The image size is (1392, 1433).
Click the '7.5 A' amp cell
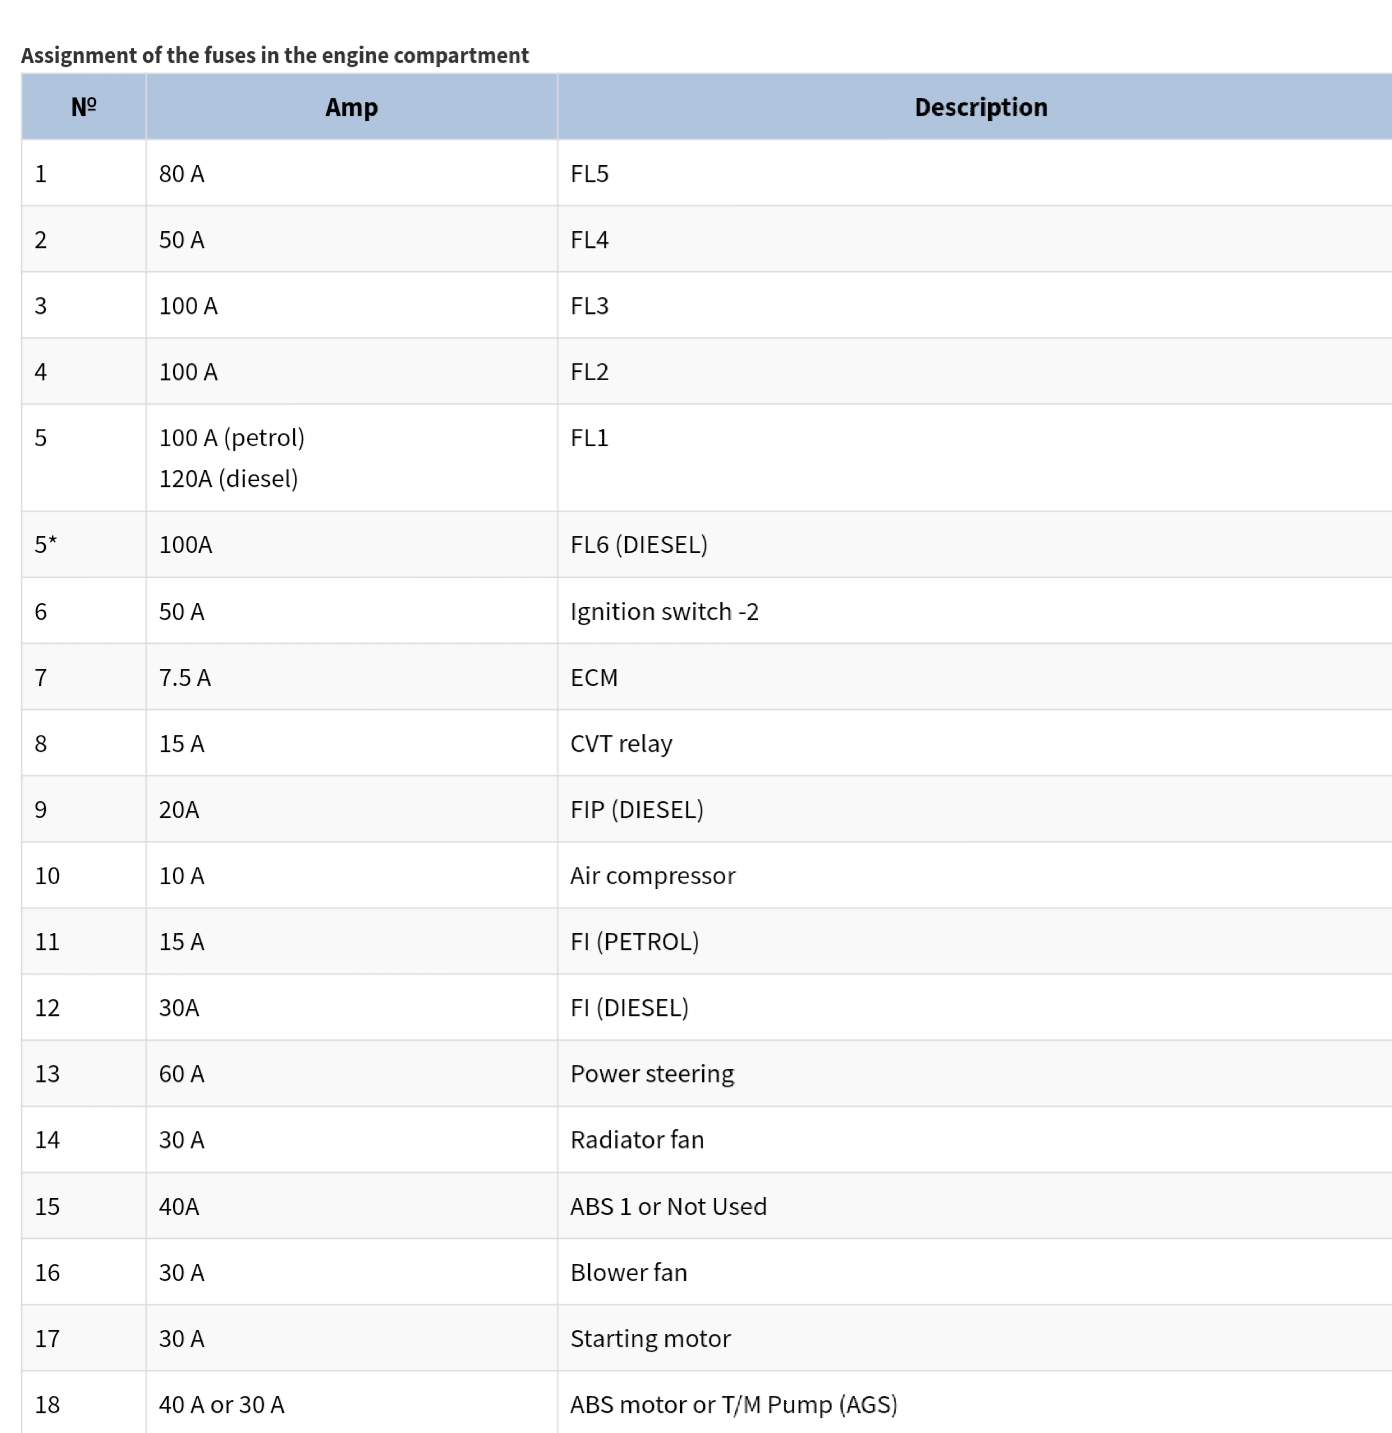(x=352, y=677)
